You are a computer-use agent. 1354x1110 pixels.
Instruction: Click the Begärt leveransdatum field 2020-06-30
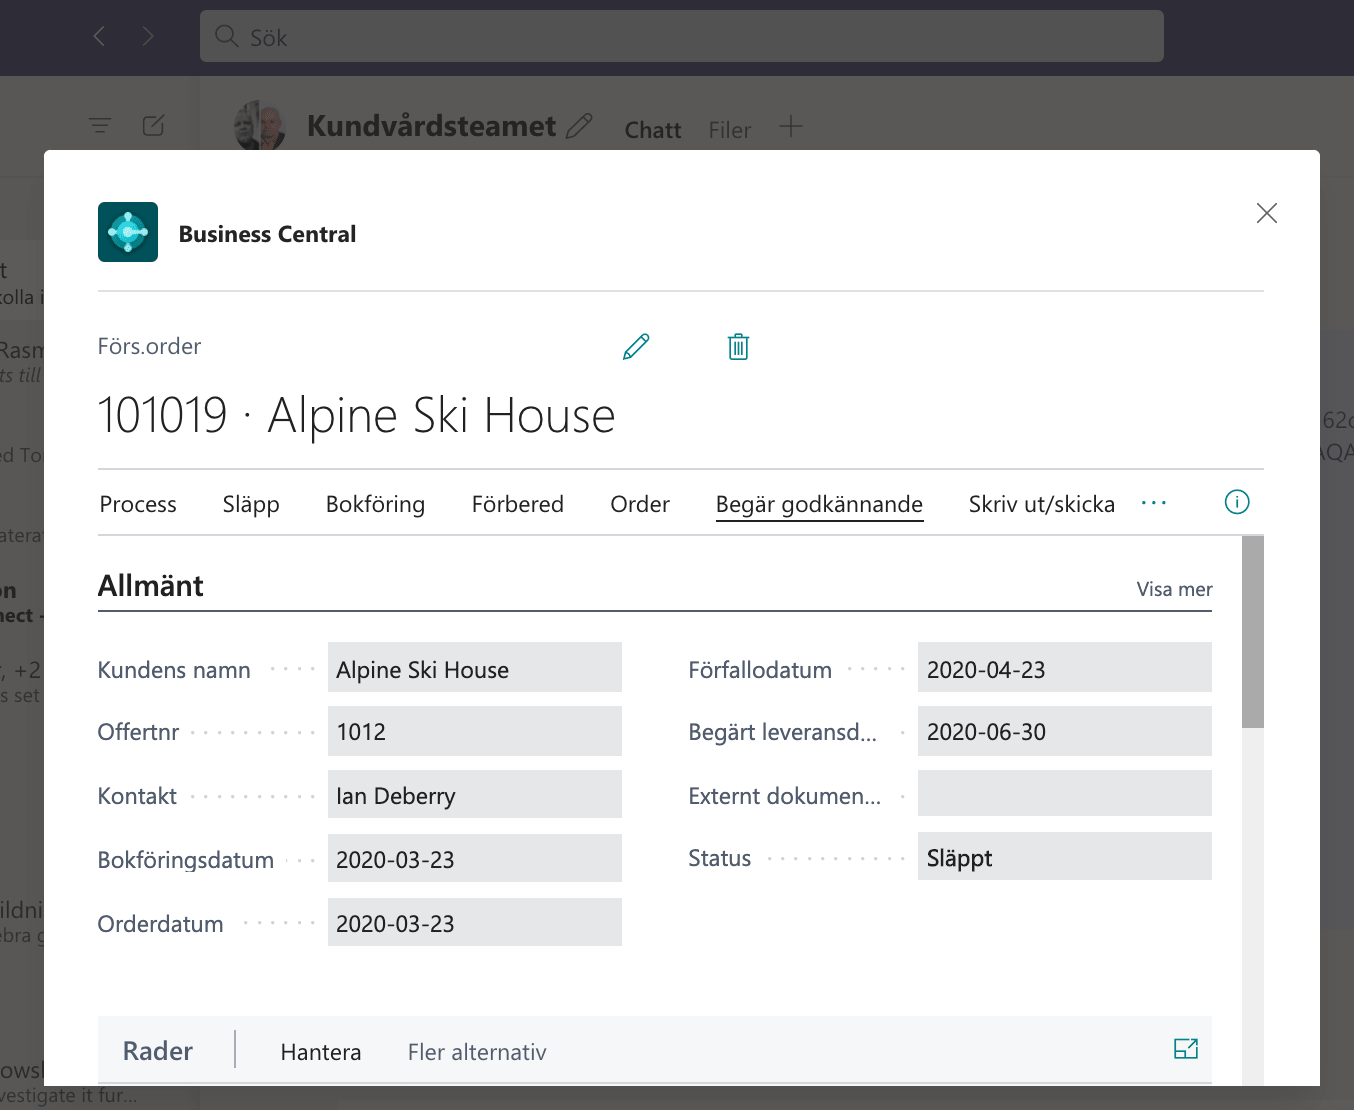[x=1065, y=731]
